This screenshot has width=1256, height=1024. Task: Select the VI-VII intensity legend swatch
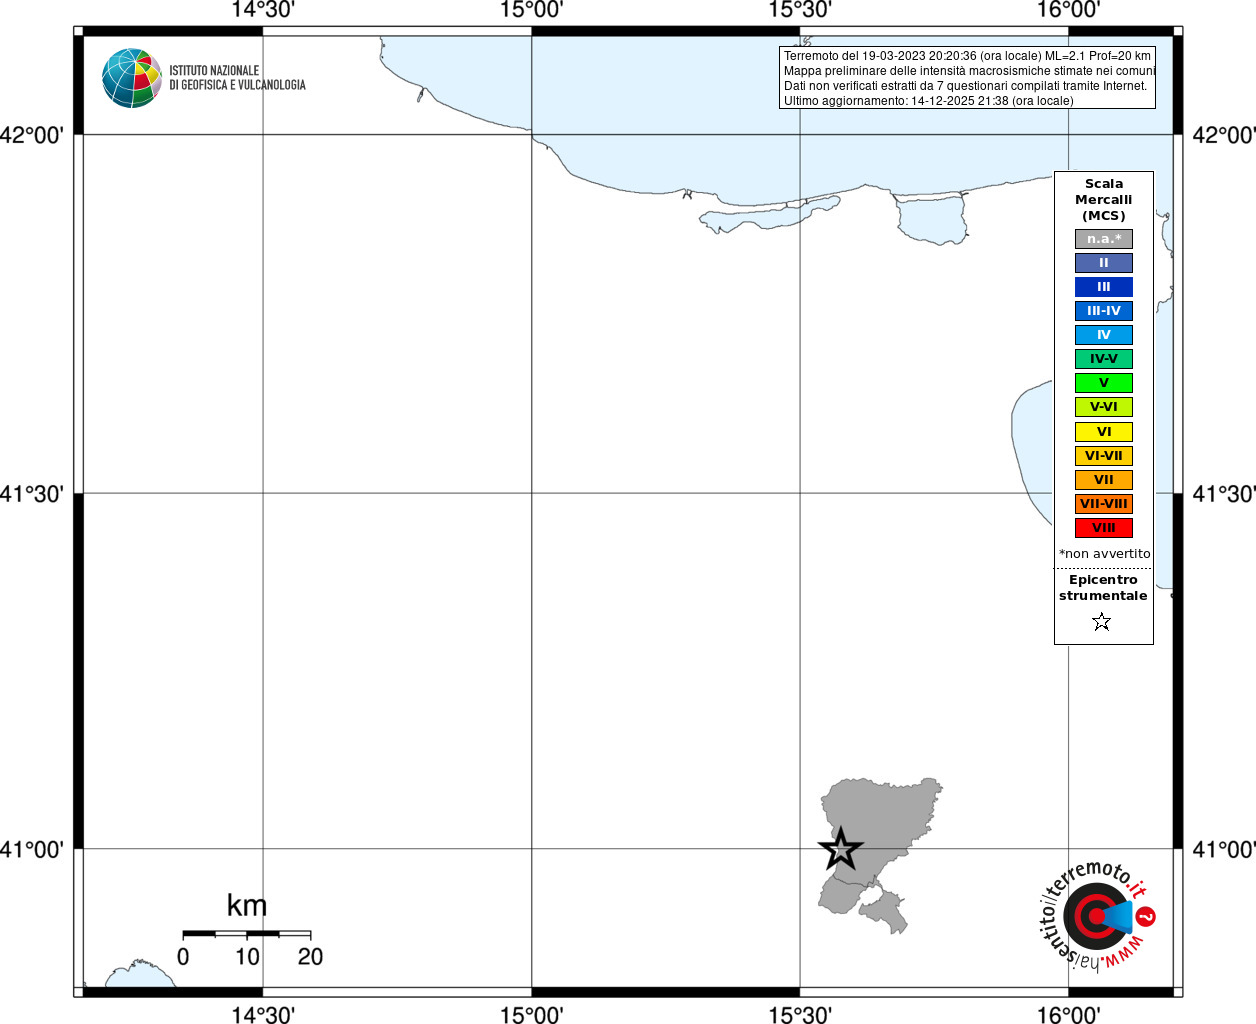tap(1104, 456)
